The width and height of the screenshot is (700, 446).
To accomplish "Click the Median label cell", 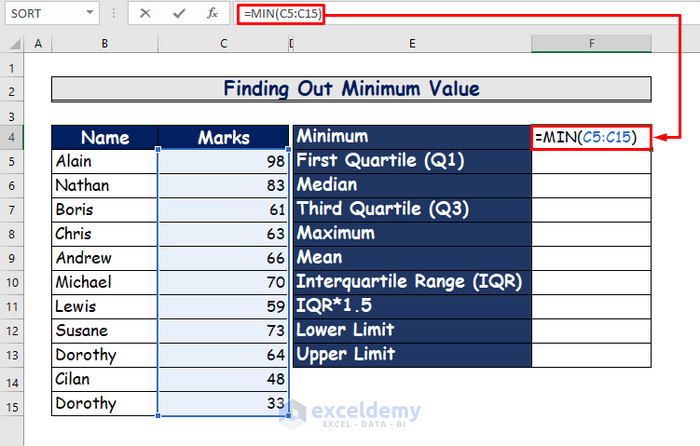I will 412,185.
